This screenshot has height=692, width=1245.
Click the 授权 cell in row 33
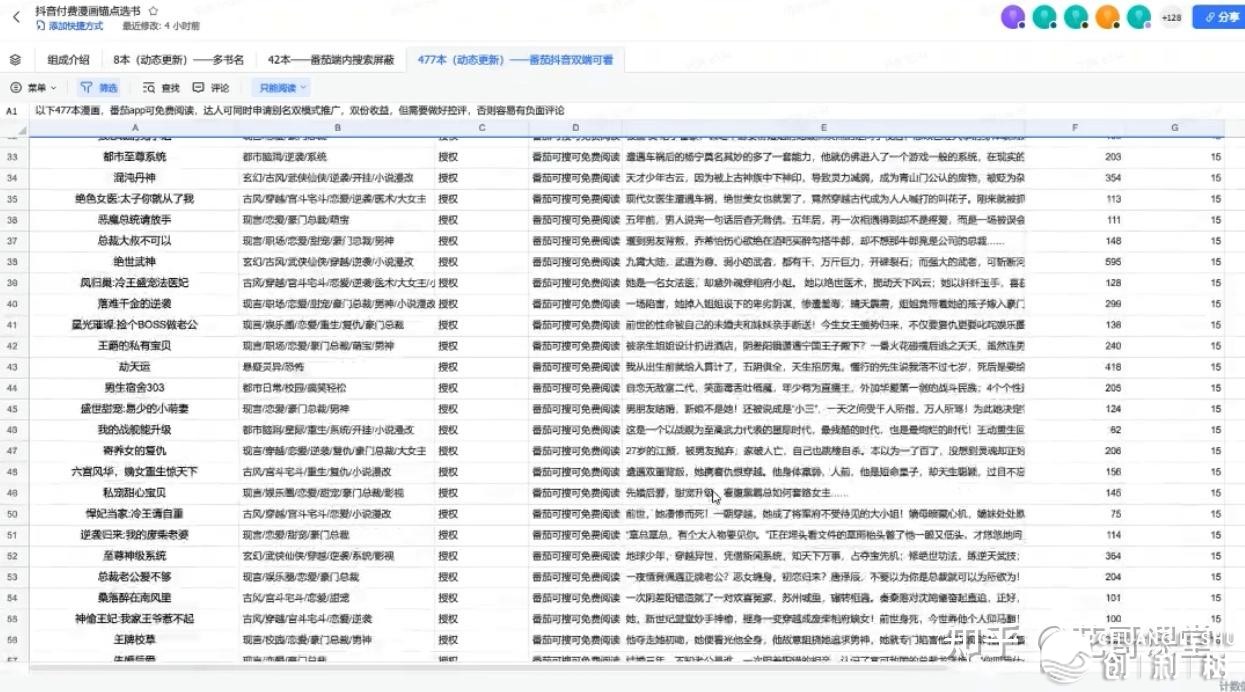point(482,157)
